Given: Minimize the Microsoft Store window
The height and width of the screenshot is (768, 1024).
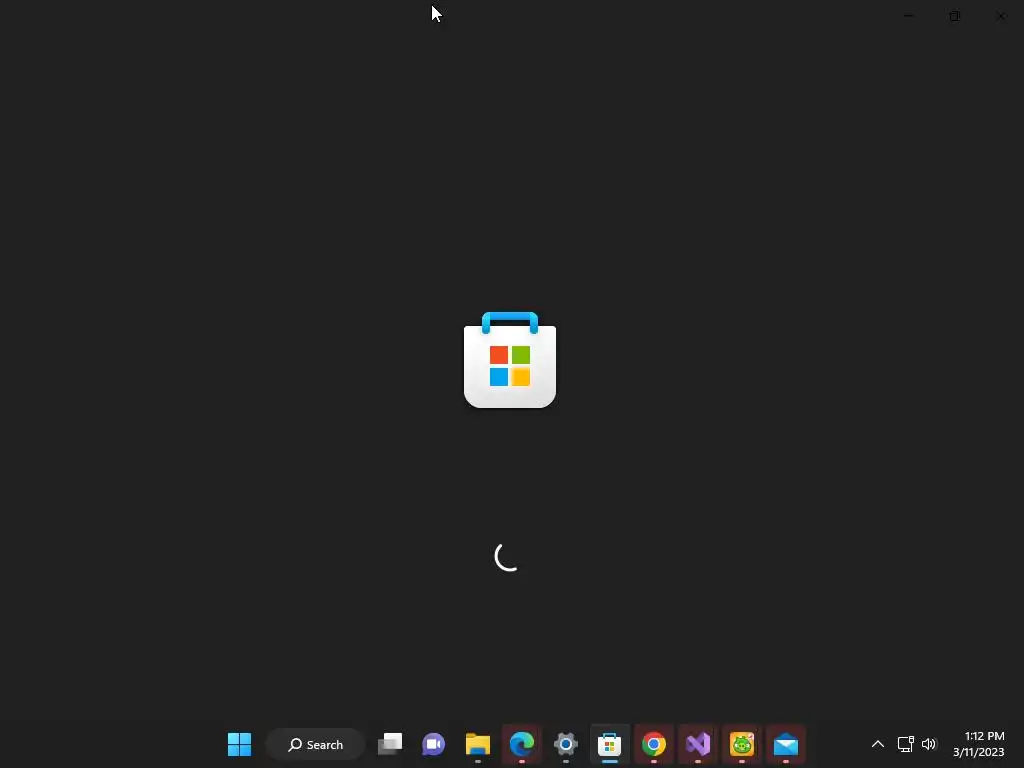Looking at the screenshot, I should point(908,16).
